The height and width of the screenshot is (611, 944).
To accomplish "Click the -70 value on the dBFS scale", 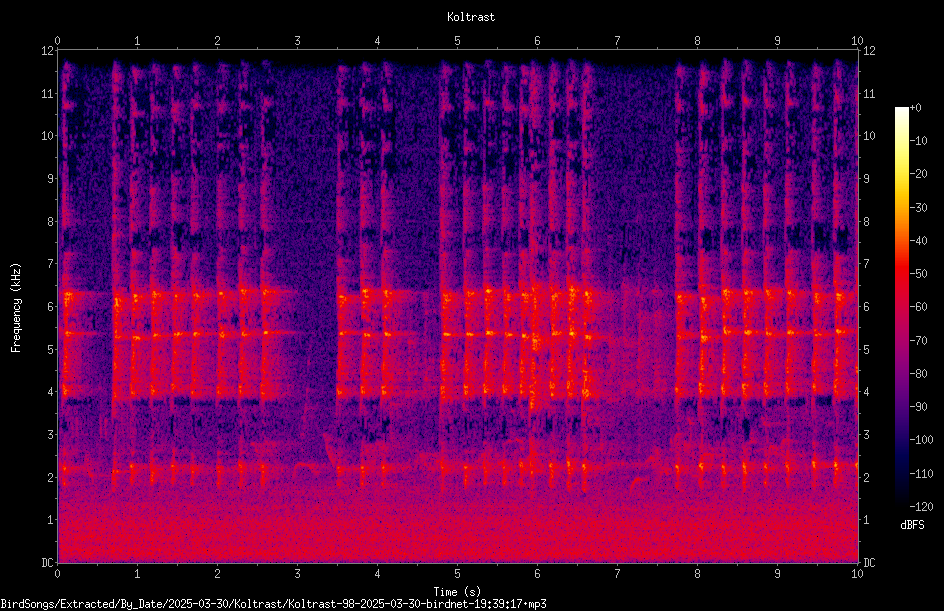I will point(918,341).
